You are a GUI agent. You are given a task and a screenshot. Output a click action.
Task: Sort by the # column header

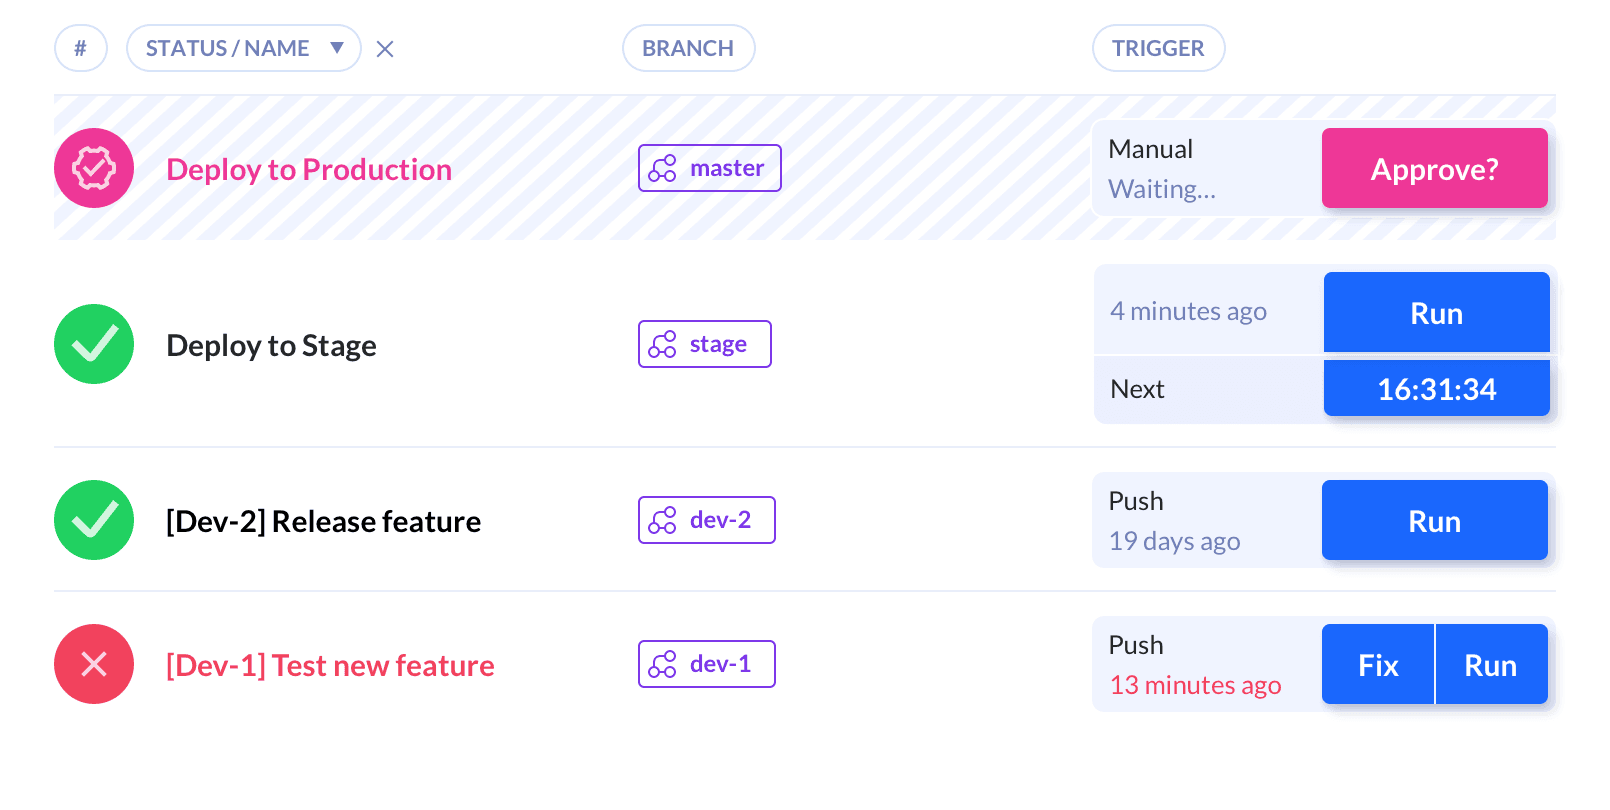click(80, 48)
